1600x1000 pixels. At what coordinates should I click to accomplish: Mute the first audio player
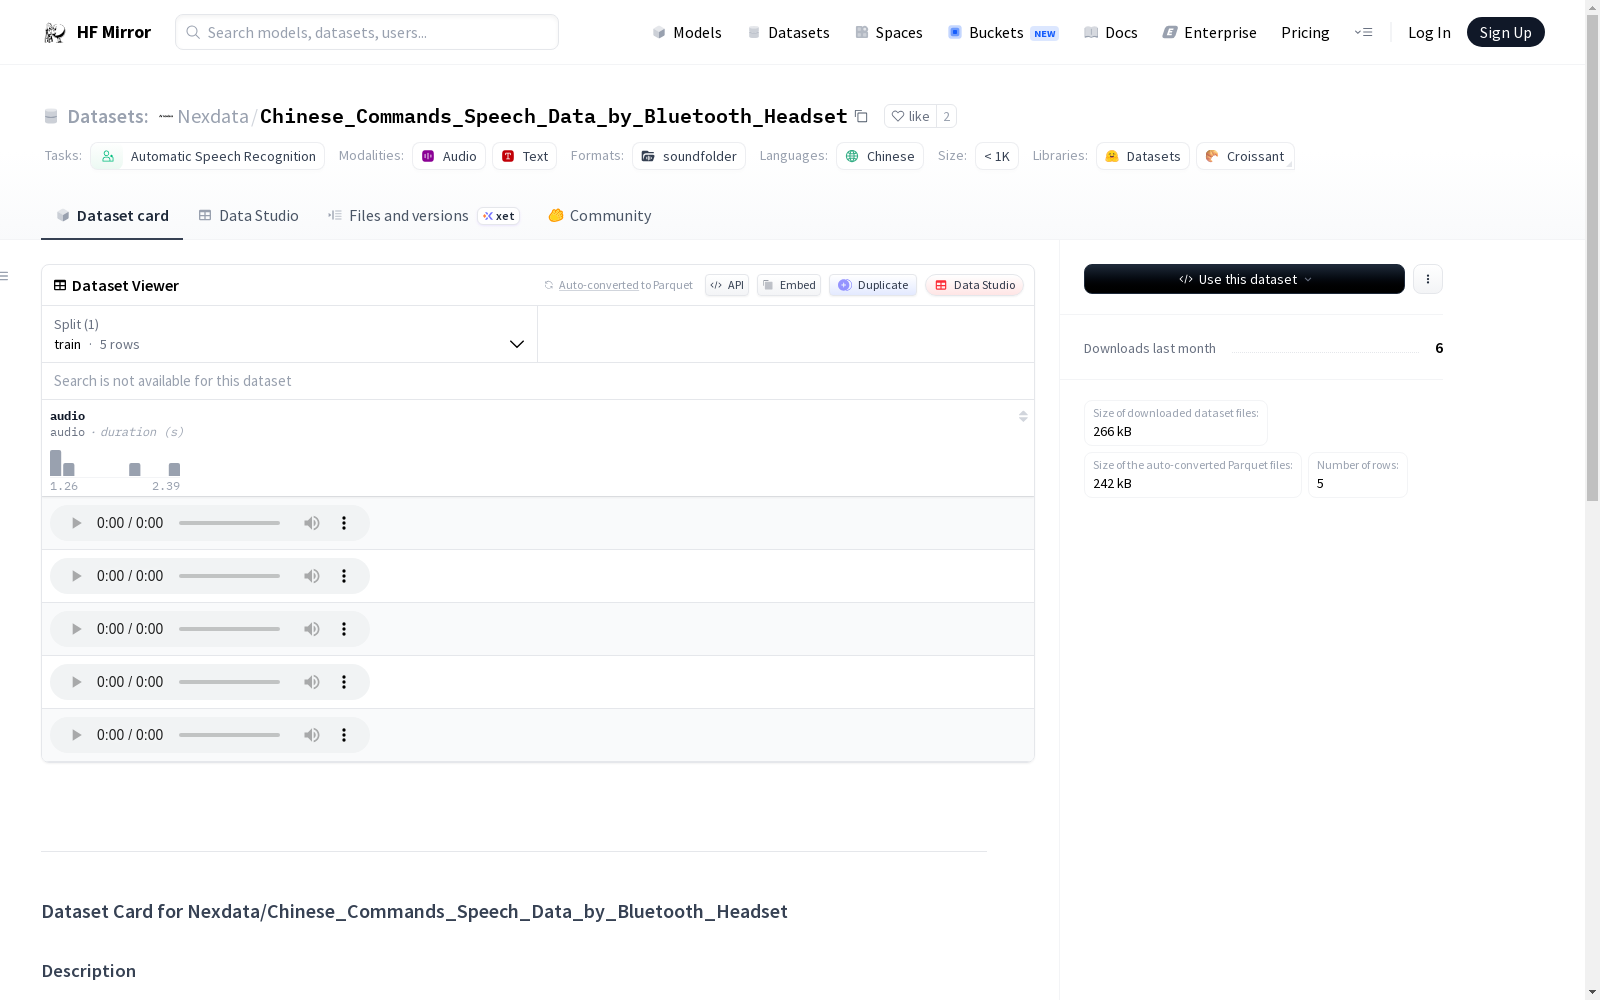point(312,523)
